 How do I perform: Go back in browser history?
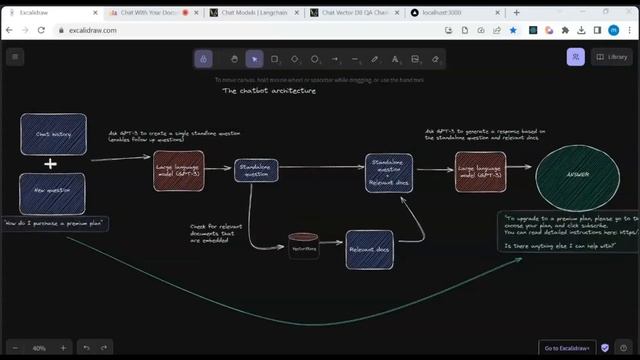(x=9, y=30)
